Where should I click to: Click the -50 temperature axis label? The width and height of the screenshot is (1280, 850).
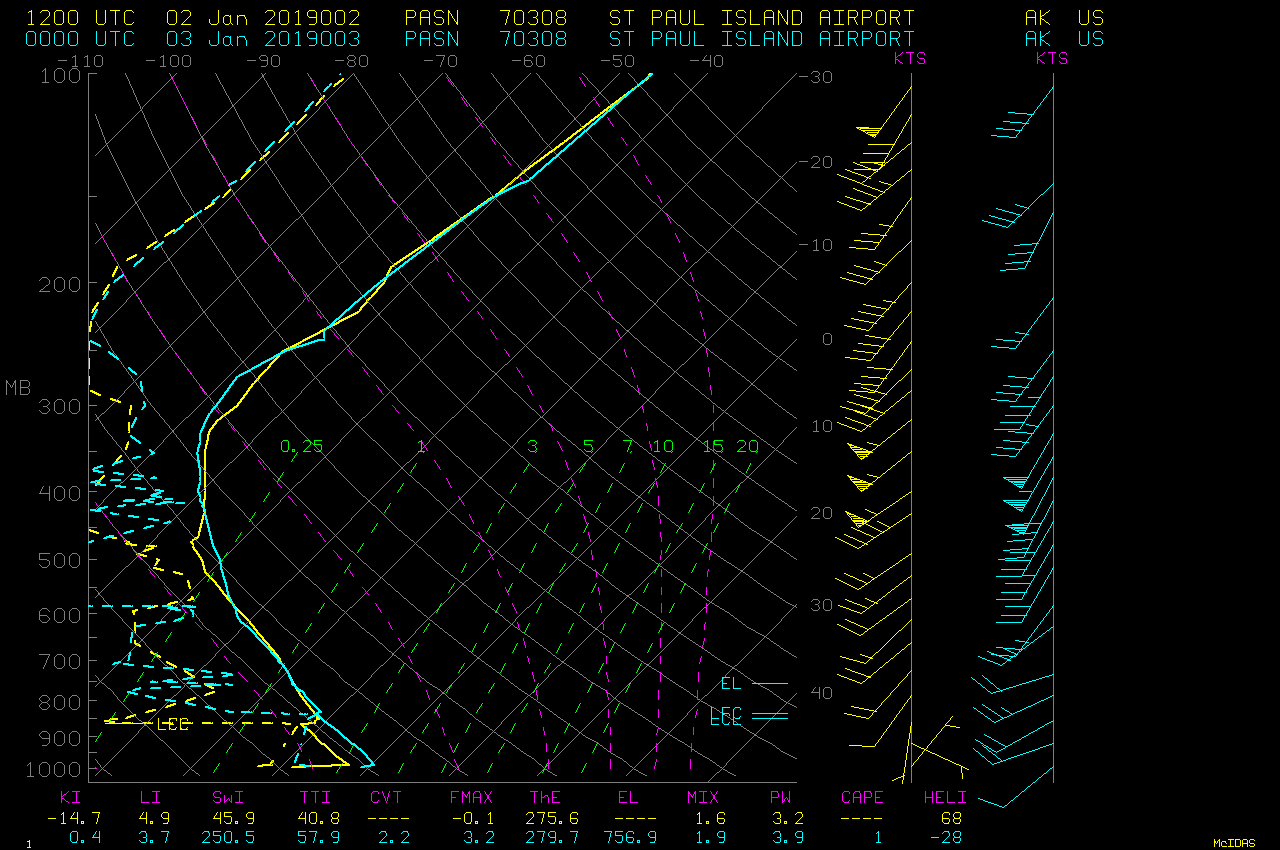coord(618,61)
